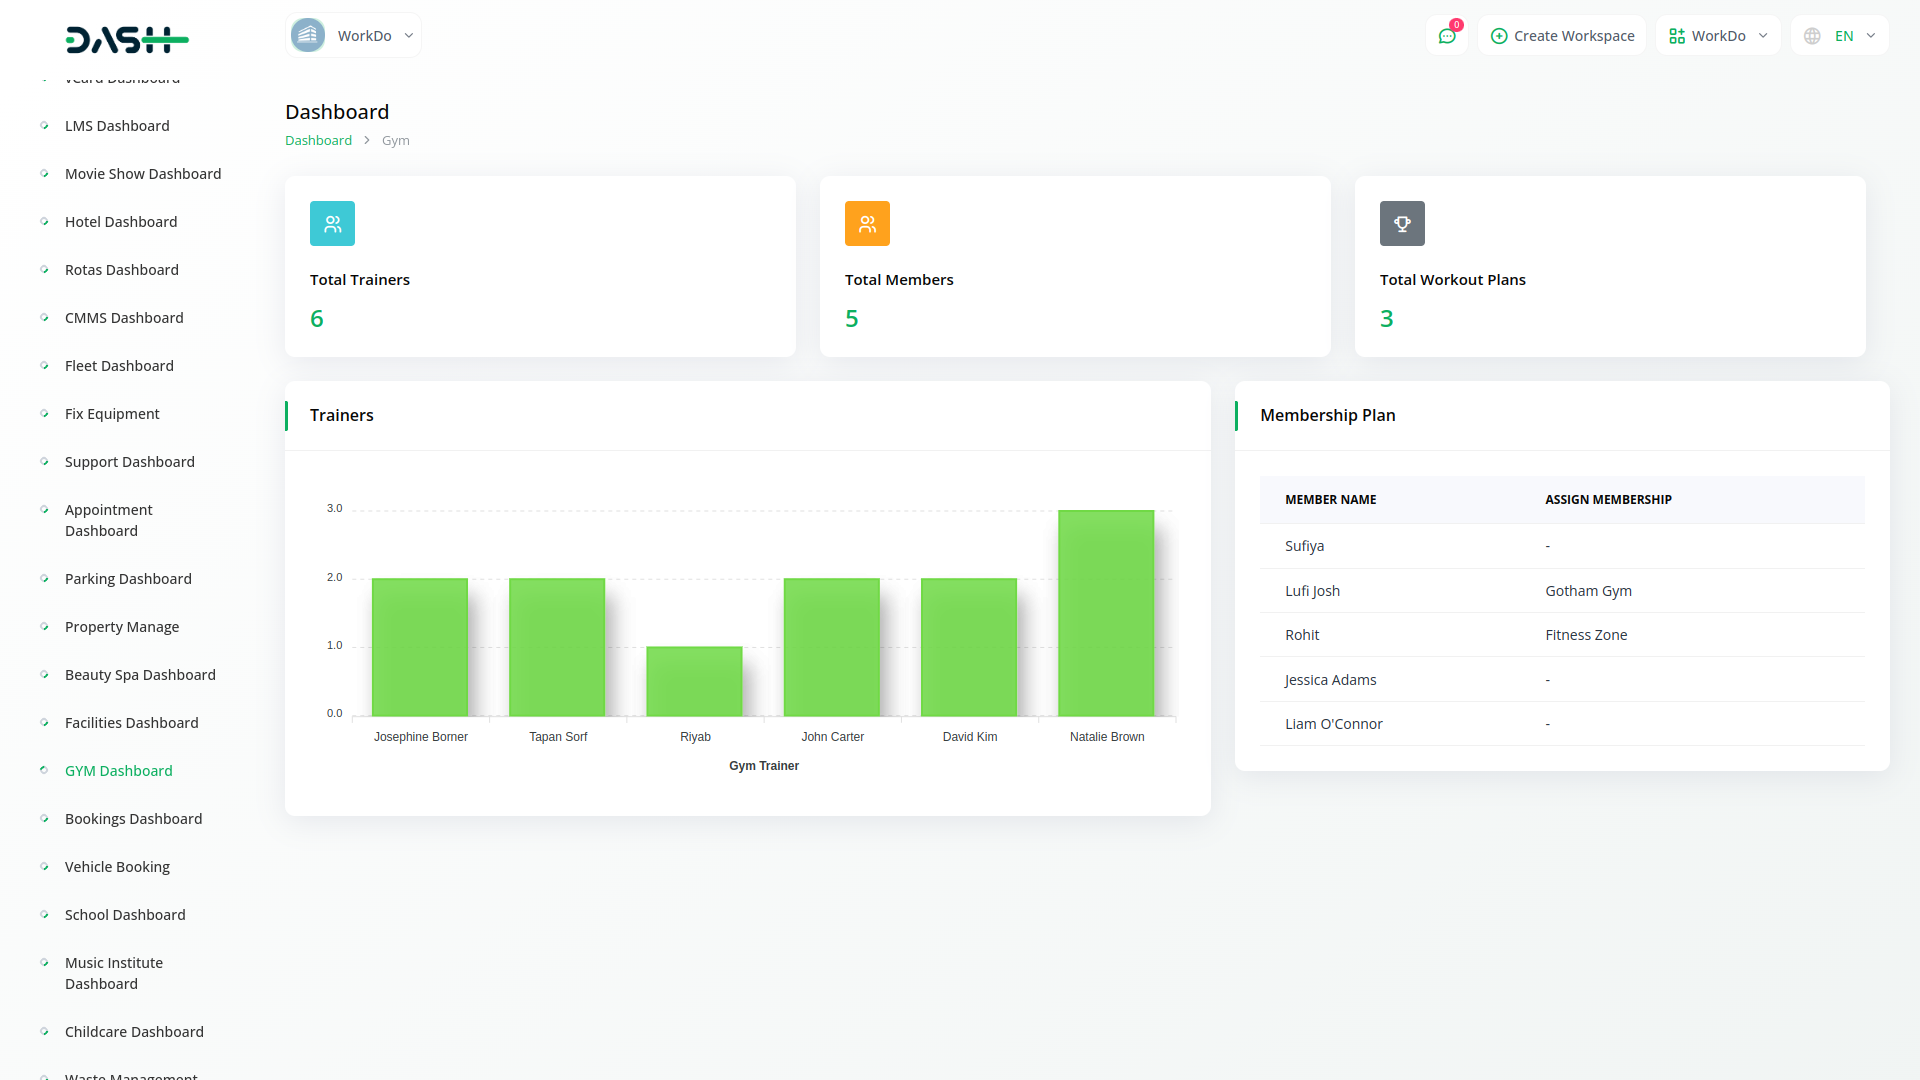The image size is (1920, 1080).
Task: Open Hotel Dashboard from the sidebar
Action: click(x=121, y=222)
